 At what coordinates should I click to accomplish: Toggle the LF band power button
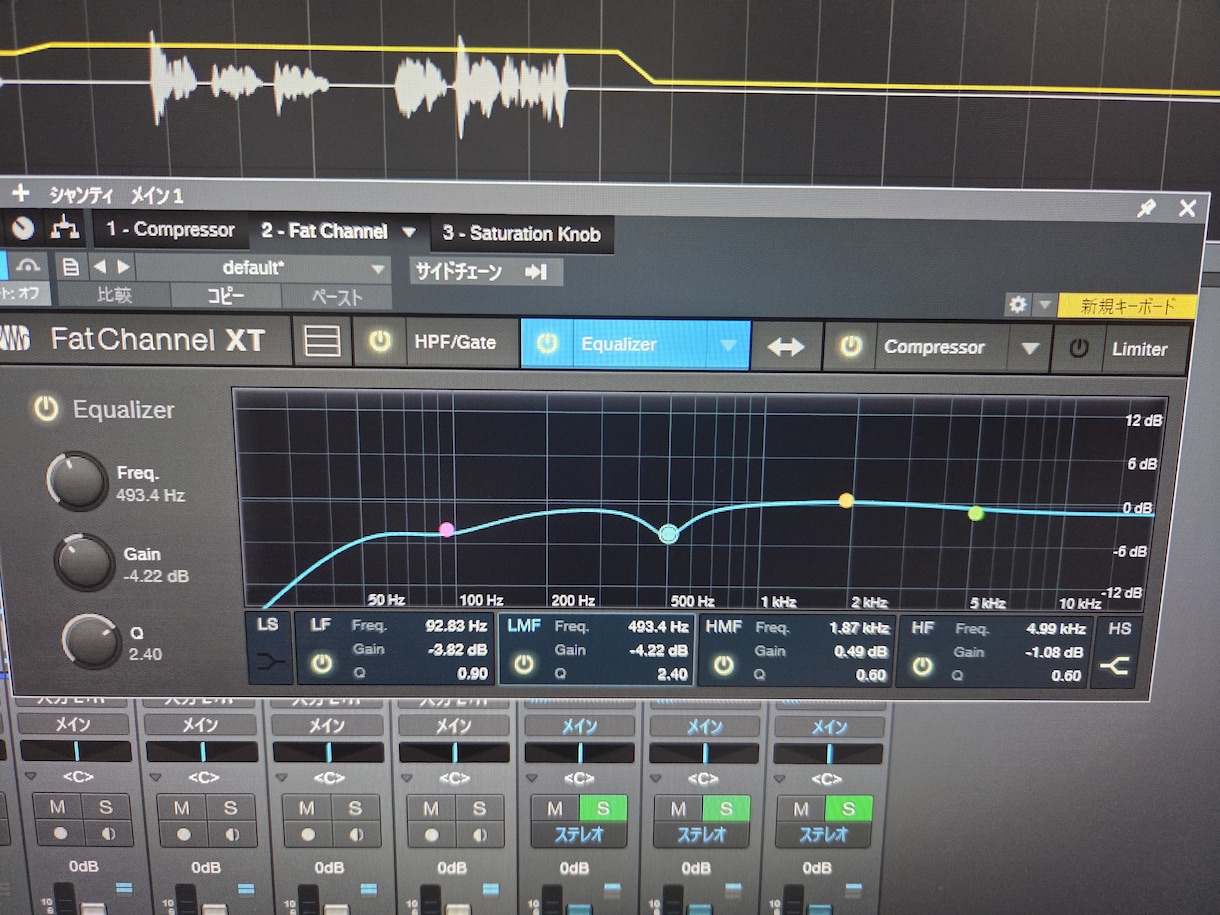click(321, 662)
